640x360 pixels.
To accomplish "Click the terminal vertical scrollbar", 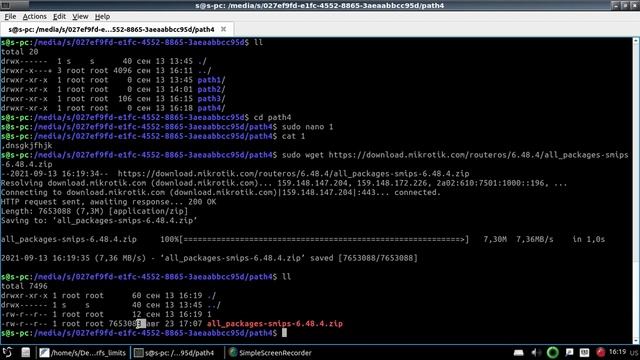I will click(636, 190).
